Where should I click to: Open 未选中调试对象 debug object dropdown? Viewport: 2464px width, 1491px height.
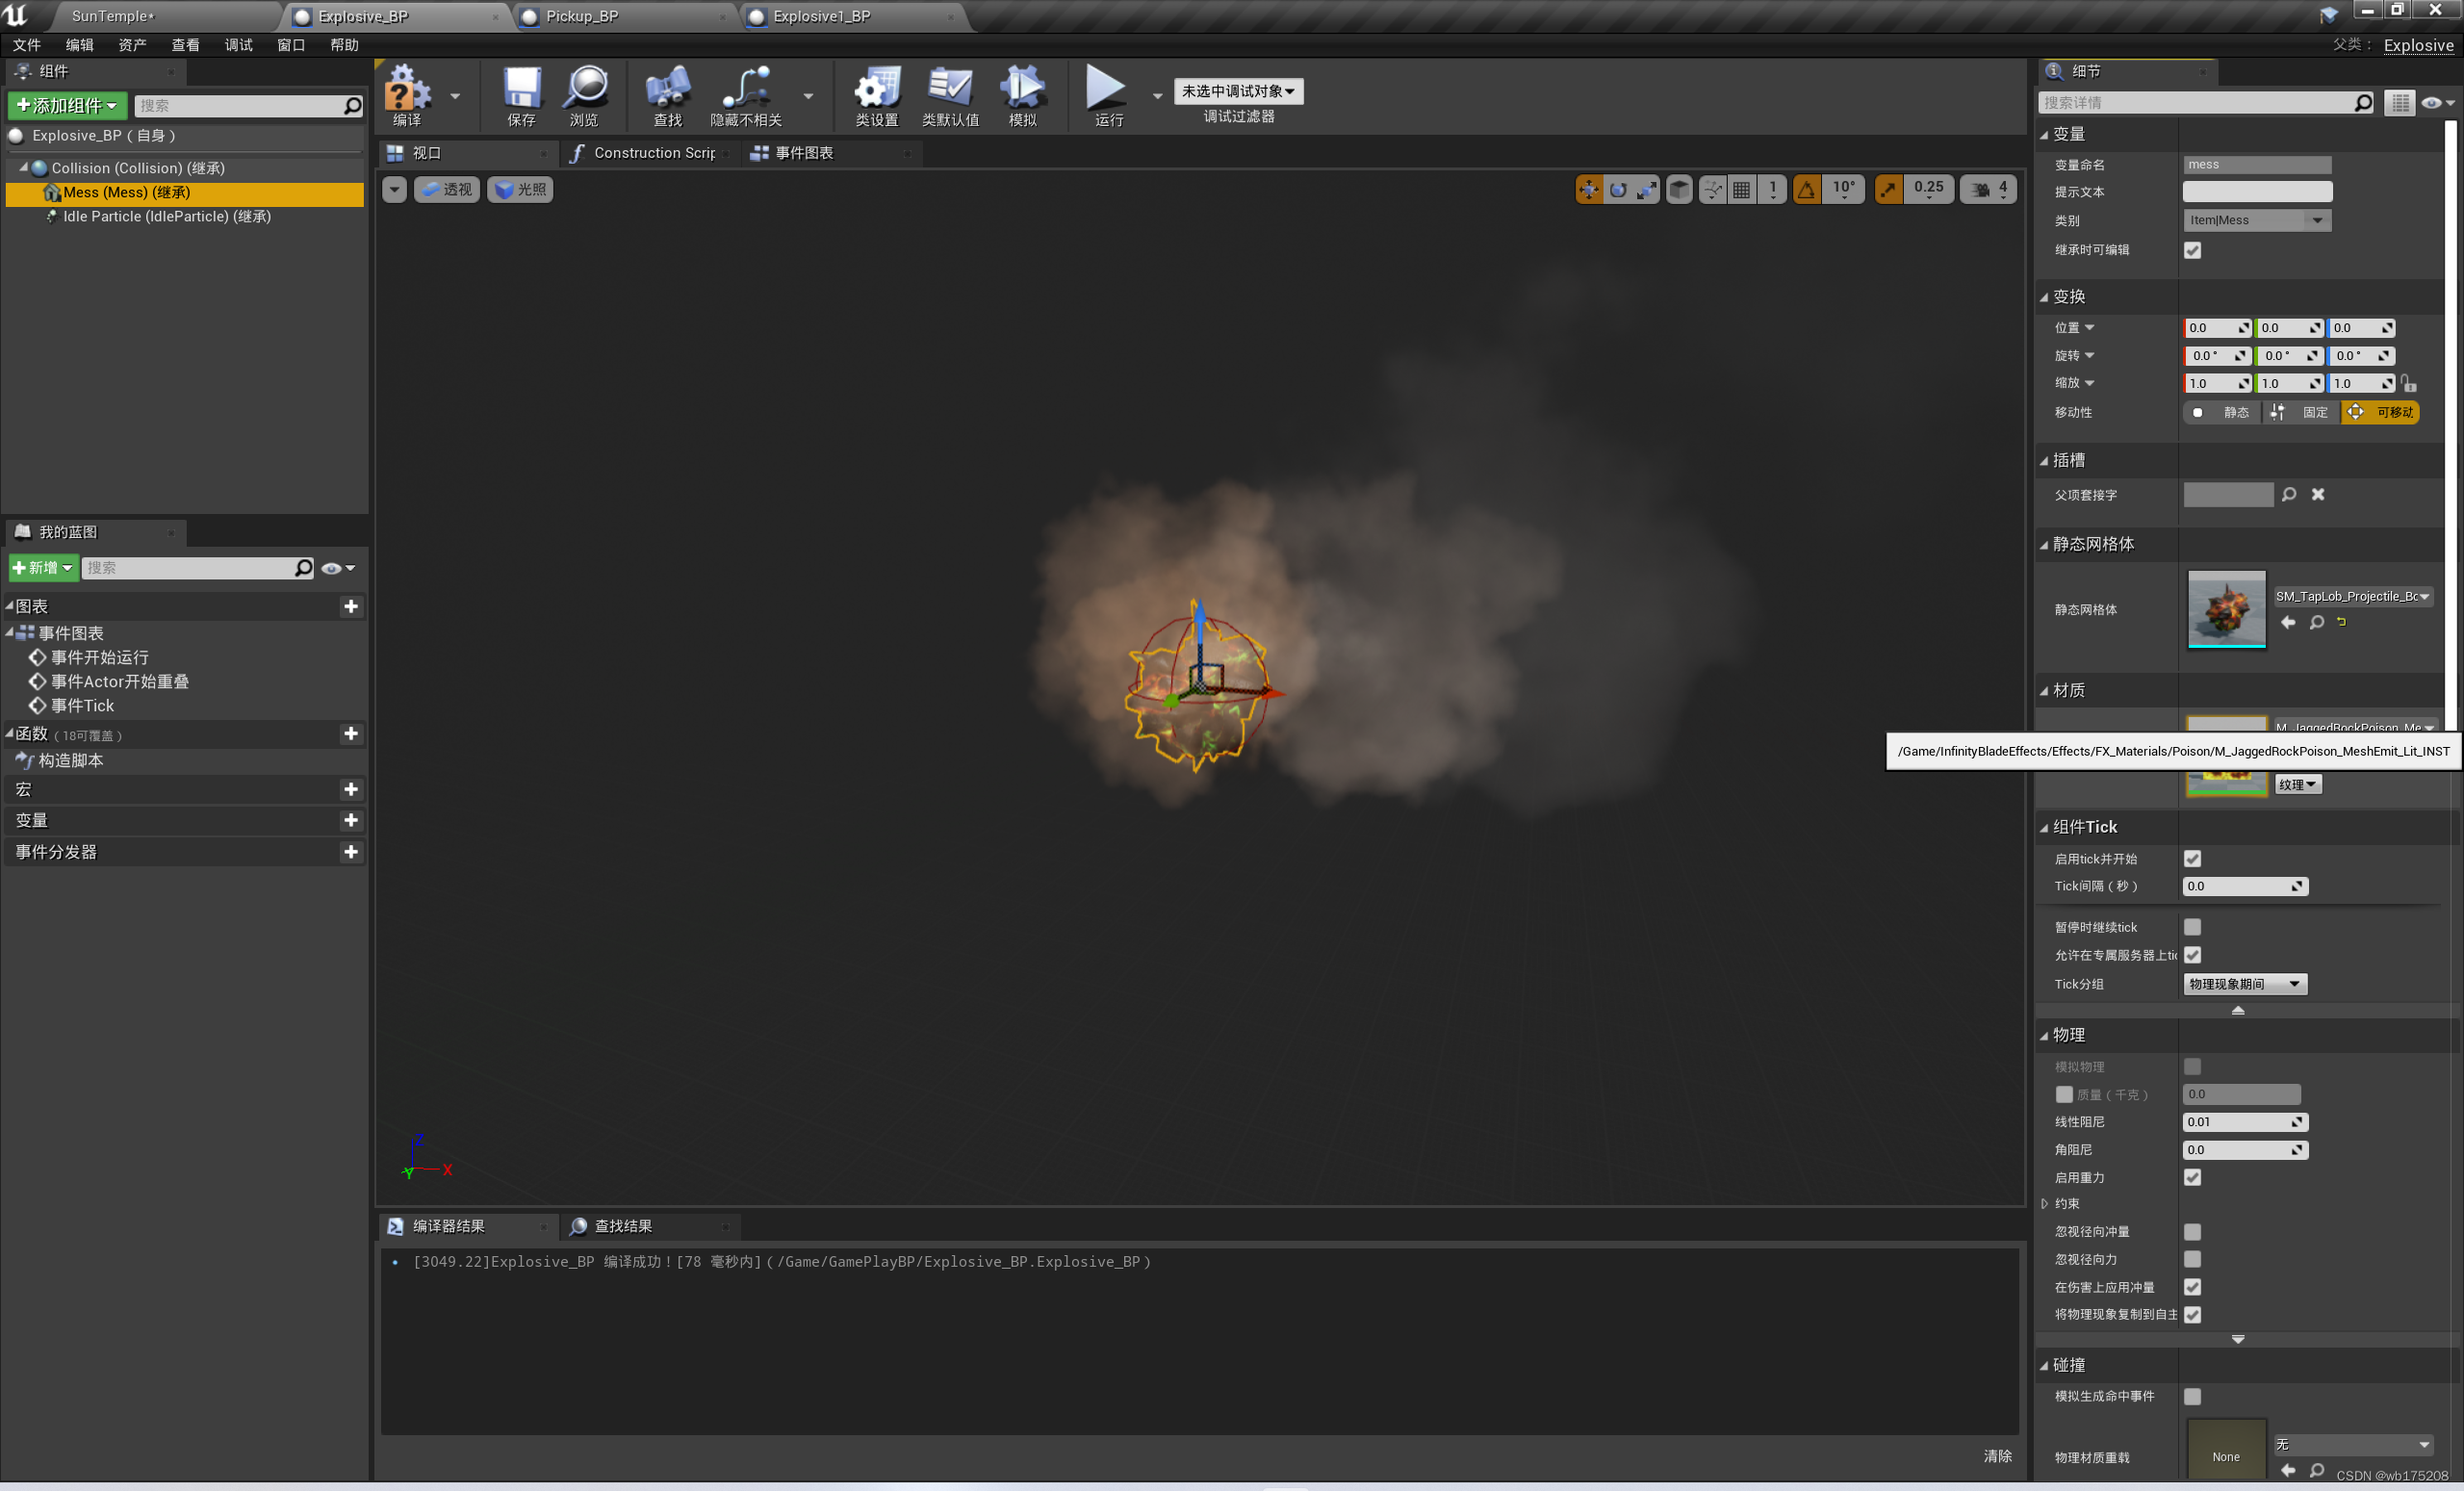[x=1238, y=91]
